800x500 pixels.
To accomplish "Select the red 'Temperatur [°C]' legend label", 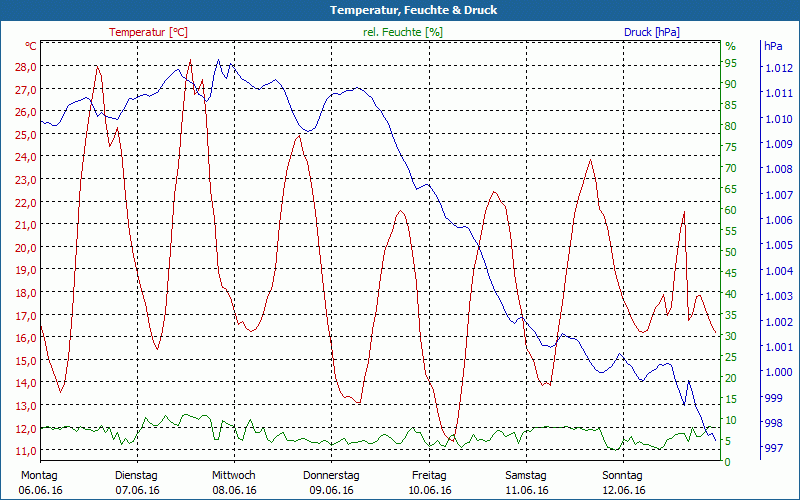I will coord(148,32).
